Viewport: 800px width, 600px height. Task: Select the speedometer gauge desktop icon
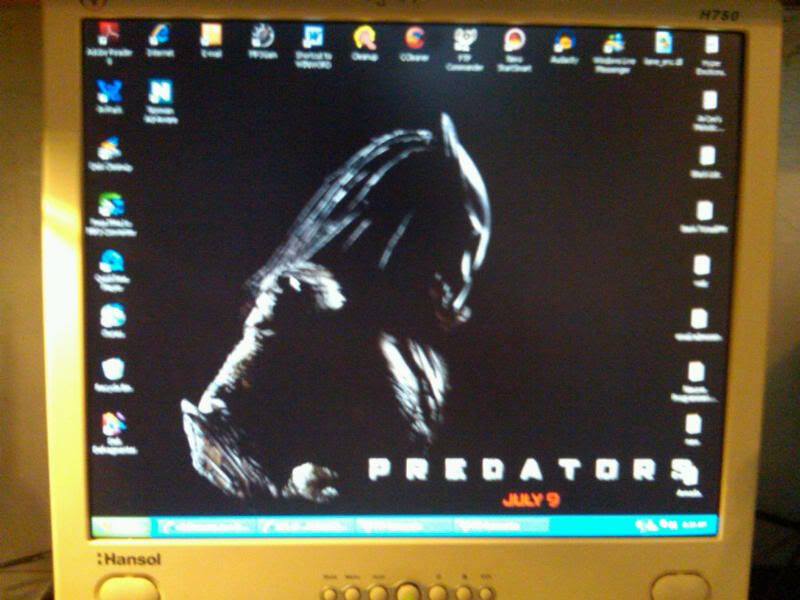[263, 42]
